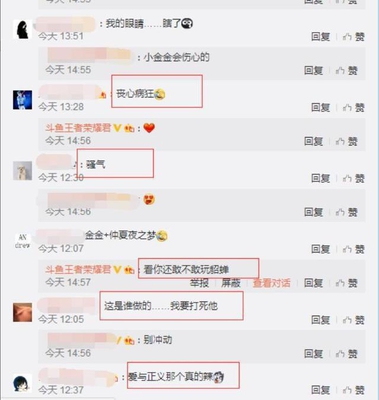Like the 13:51 comment about eyes
379x400 pixels.
coord(353,37)
